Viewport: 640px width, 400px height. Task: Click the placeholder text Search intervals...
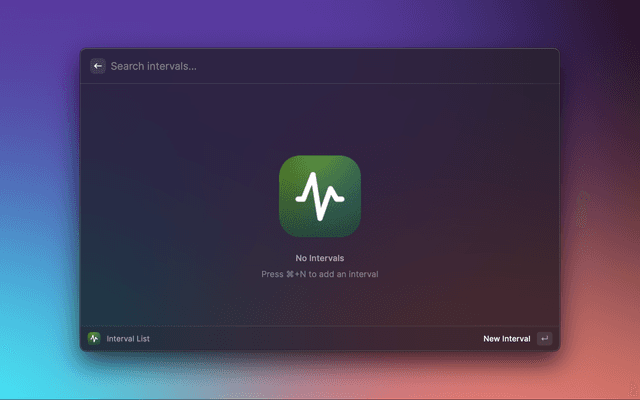pyautogui.click(x=153, y=66)
